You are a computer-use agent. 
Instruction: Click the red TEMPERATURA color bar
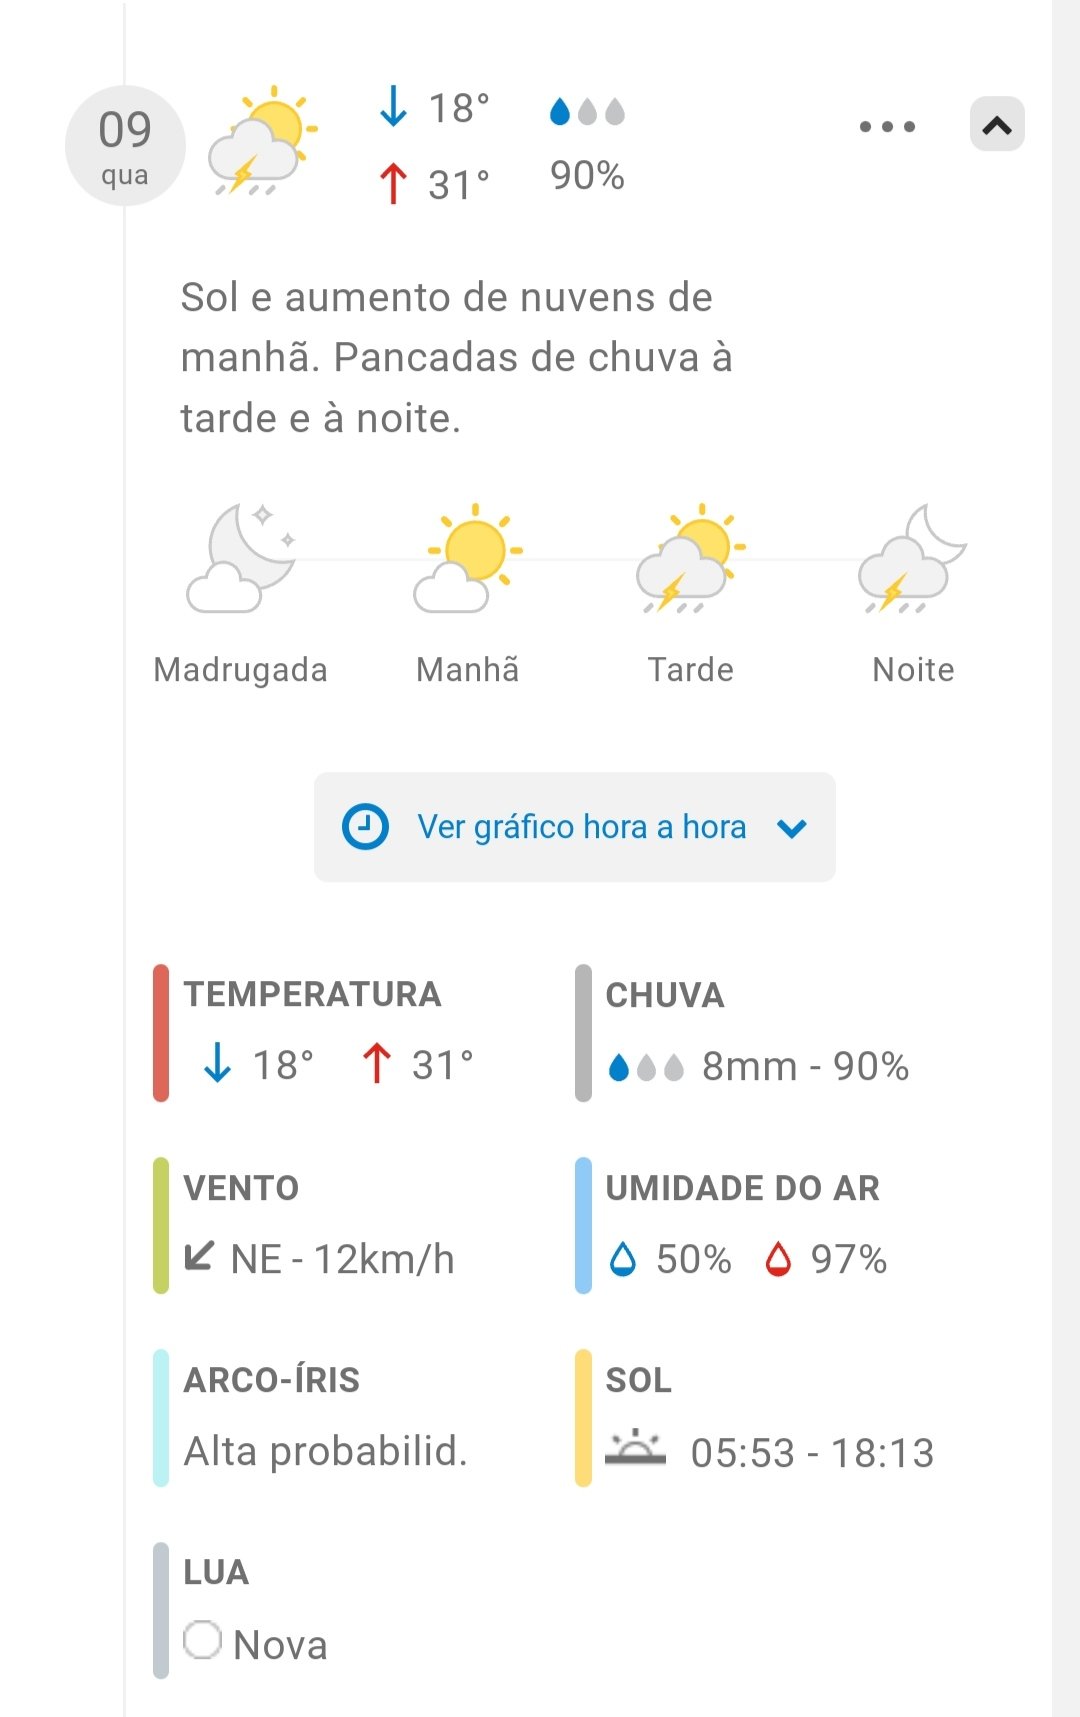161,1032
